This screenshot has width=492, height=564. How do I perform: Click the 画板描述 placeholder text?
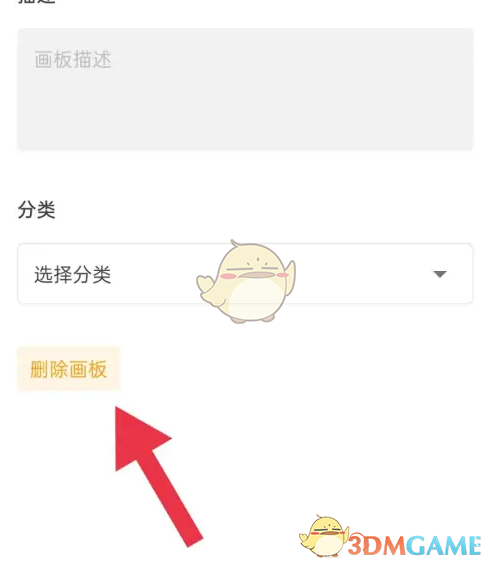(73, 59)
